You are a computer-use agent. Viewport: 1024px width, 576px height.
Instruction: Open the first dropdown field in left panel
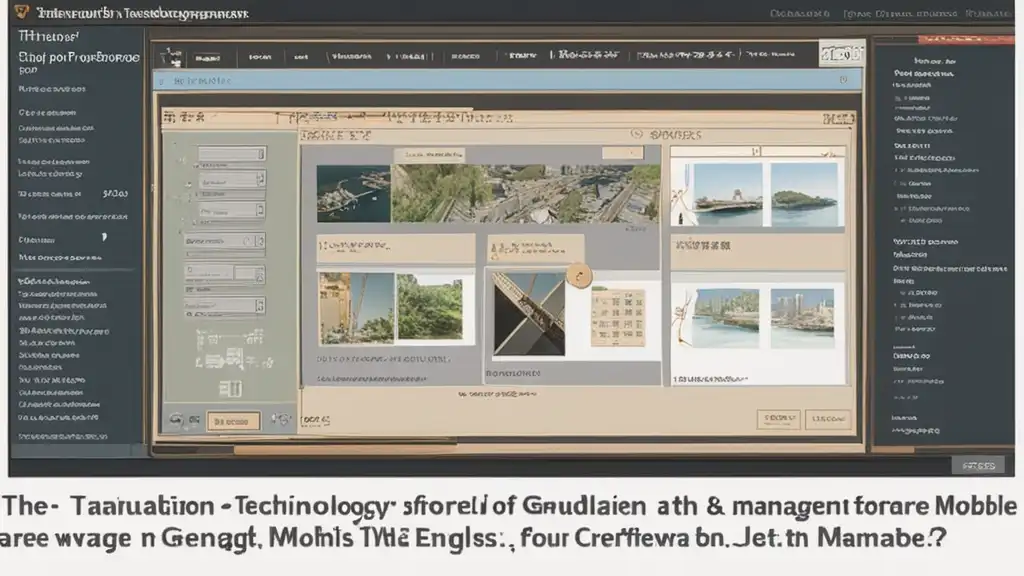pos(230,155)
